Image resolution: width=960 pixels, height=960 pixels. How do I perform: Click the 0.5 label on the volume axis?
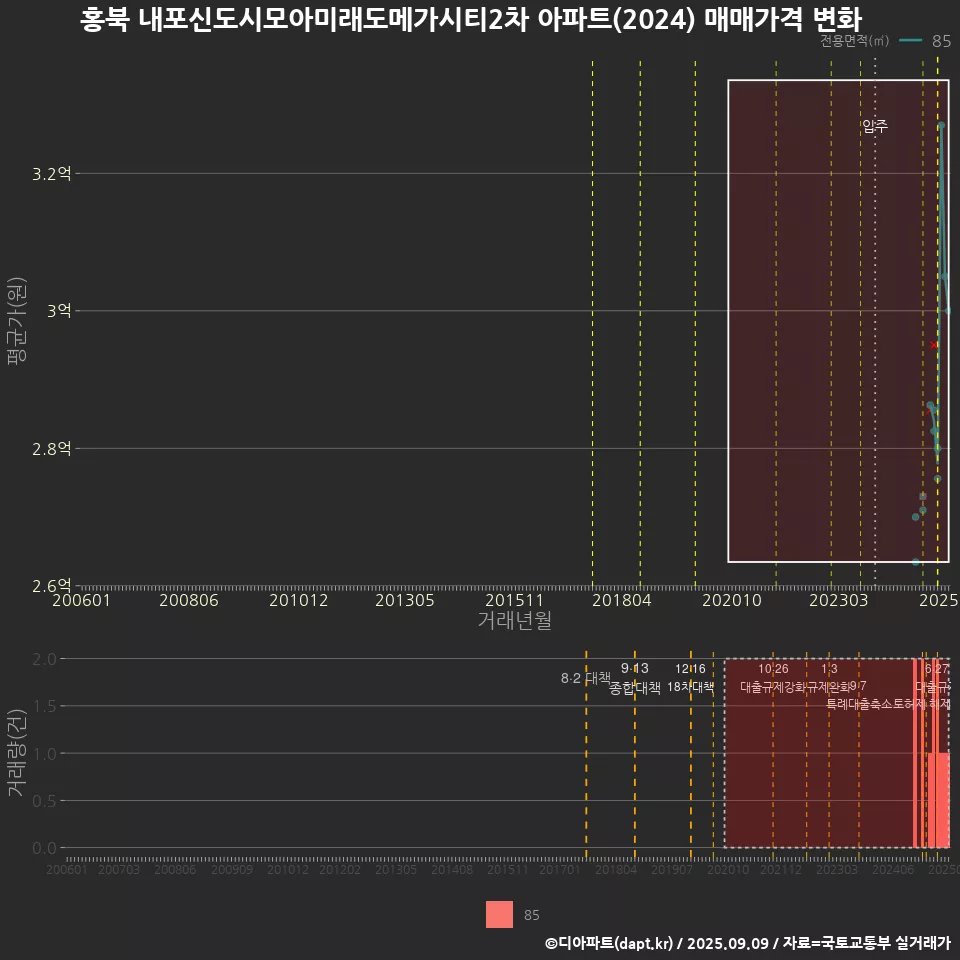click(44, 801)
